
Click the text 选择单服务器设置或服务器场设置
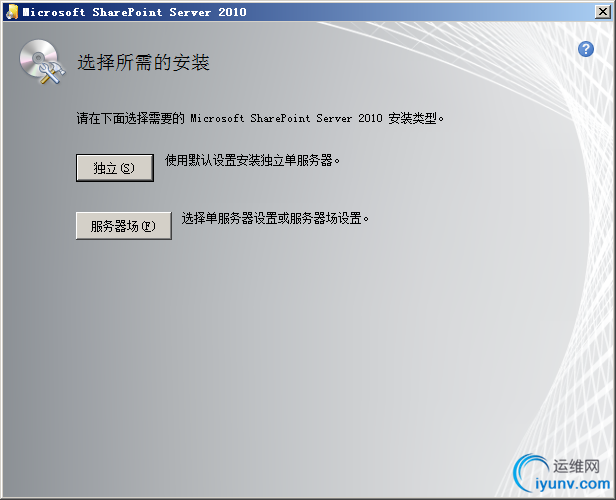pyautogui.click(x=275, y=218)
